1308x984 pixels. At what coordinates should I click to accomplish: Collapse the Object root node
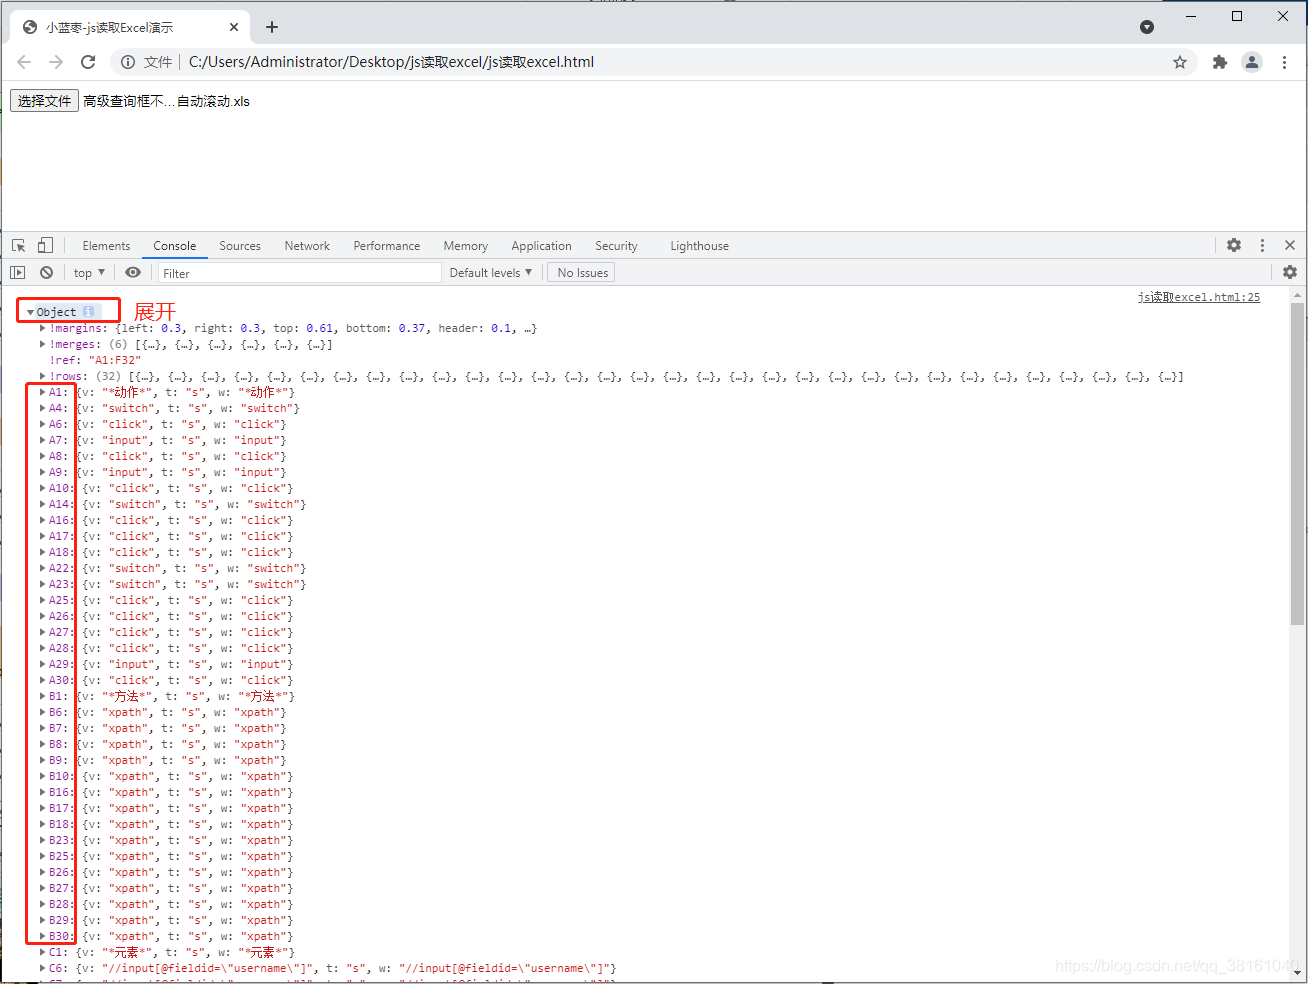click(x=30, y=312)
